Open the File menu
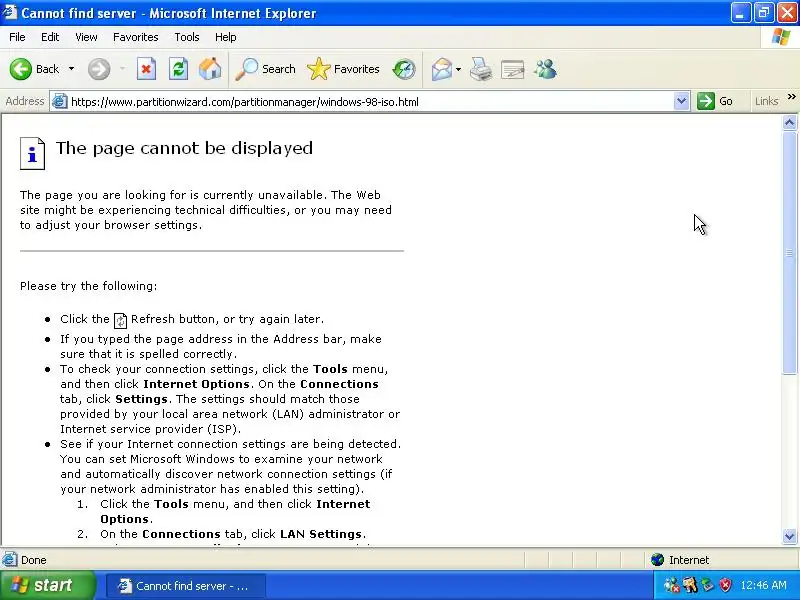Viewport: 800px width, 600px height. coord(17,37)
